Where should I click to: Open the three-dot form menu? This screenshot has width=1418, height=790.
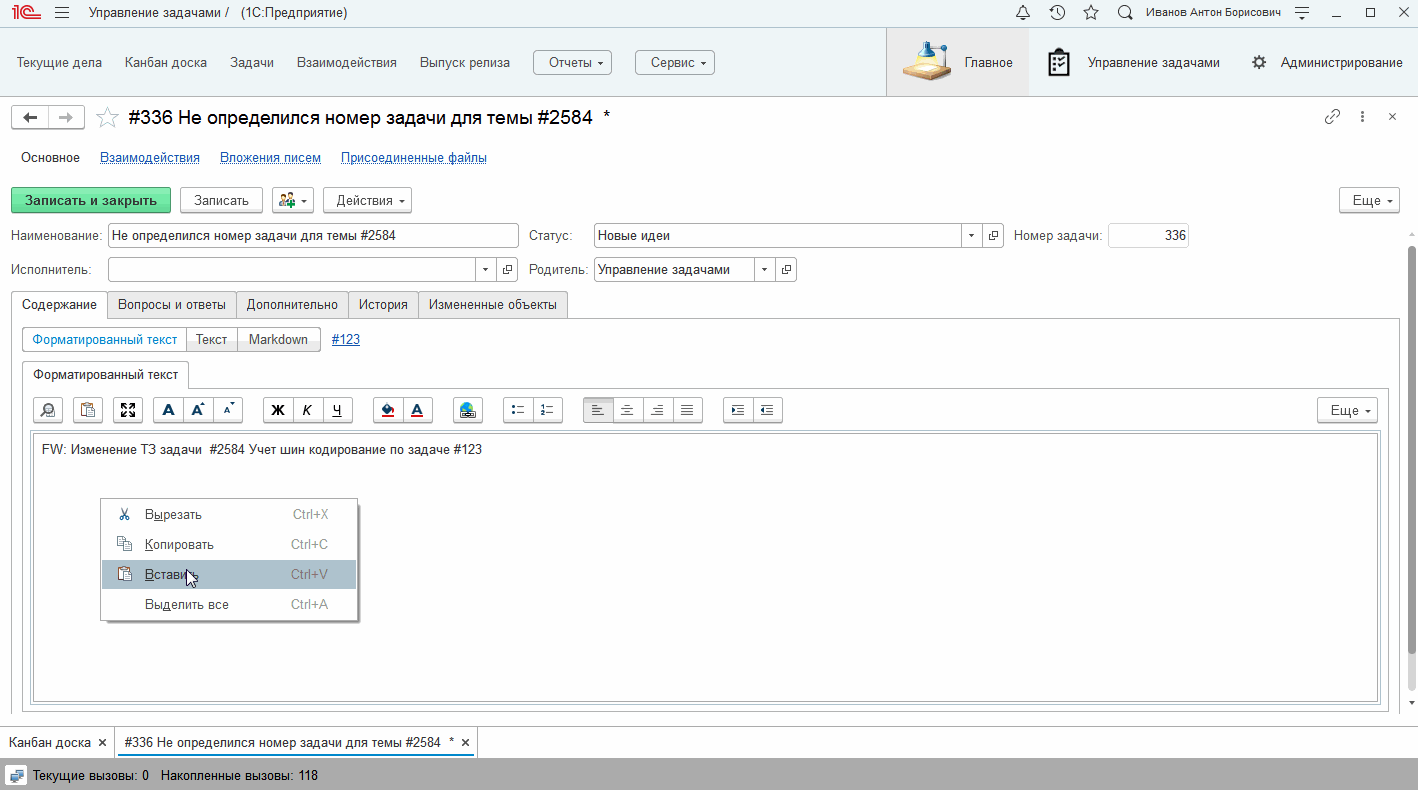[1362, 117]
